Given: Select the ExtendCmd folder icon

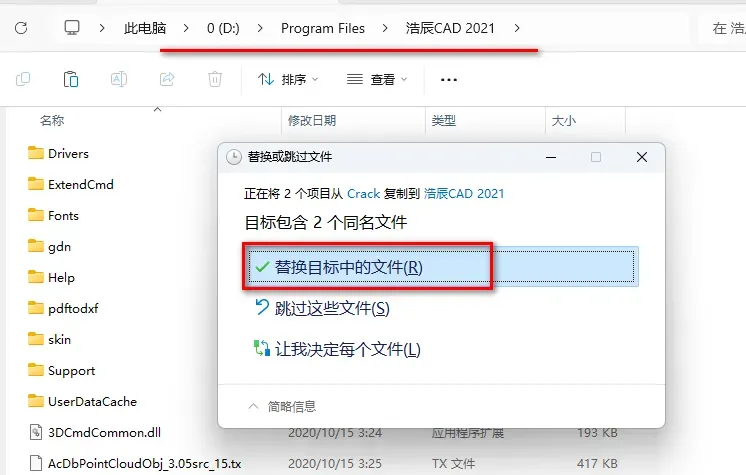Looking at the screenshot, I should (36, 184).
